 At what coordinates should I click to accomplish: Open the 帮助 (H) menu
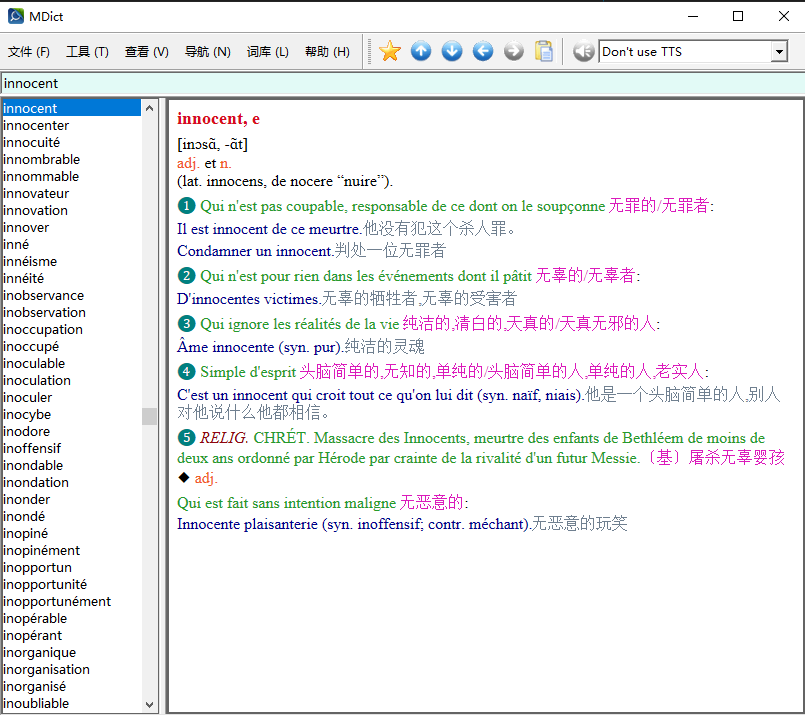pyautogui.click(x=327, y=52)
